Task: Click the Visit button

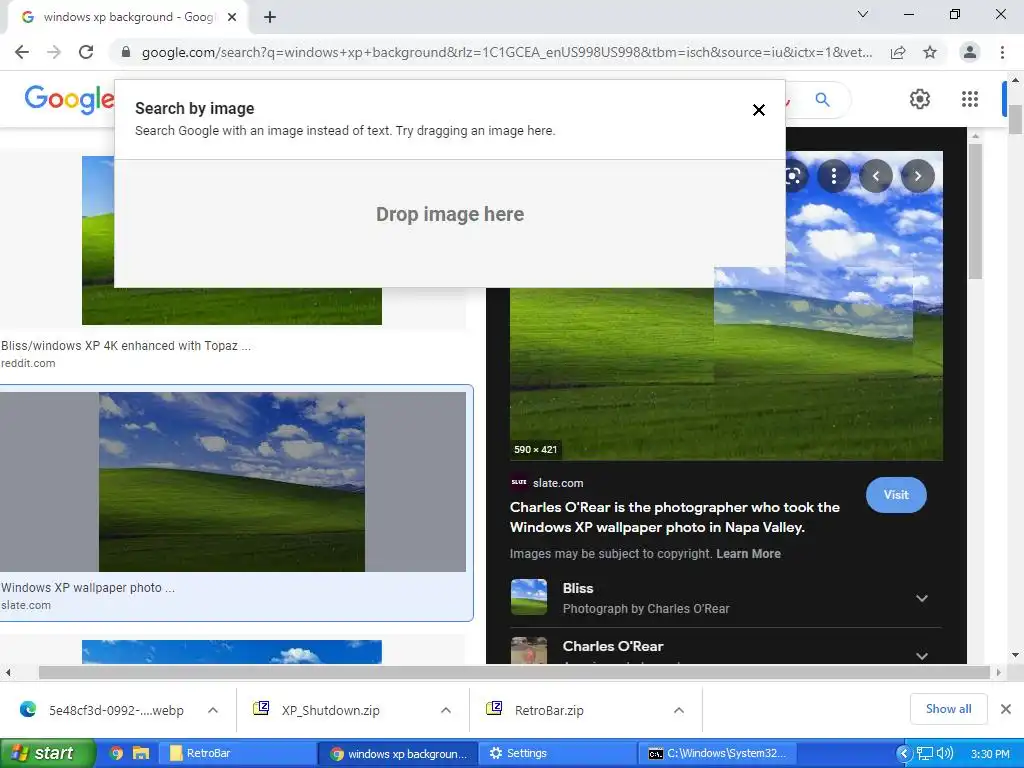Action: tap(896, 495)
